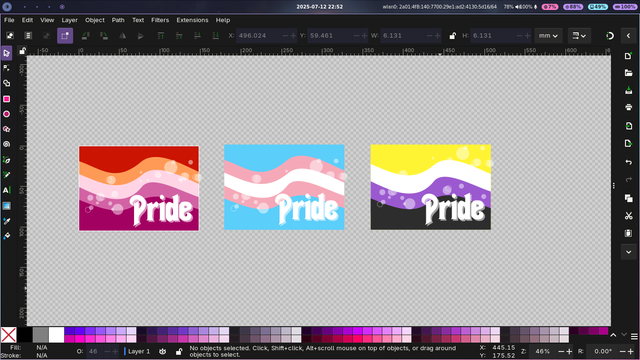The image size is (640, 360).
Task: Increase X position with plus button
Action: point(293,36)
